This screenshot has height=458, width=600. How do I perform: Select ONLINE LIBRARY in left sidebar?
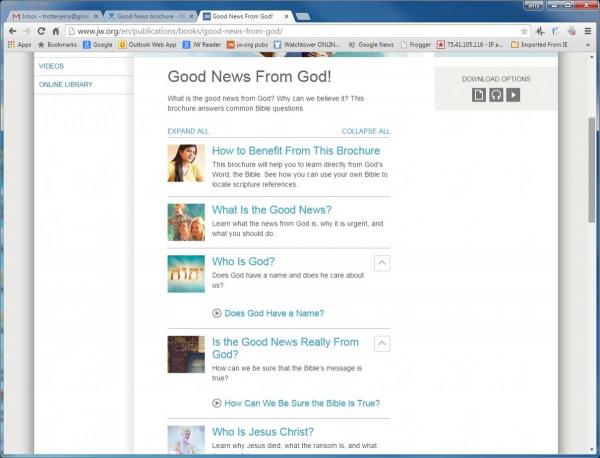[x=66, y=85]
